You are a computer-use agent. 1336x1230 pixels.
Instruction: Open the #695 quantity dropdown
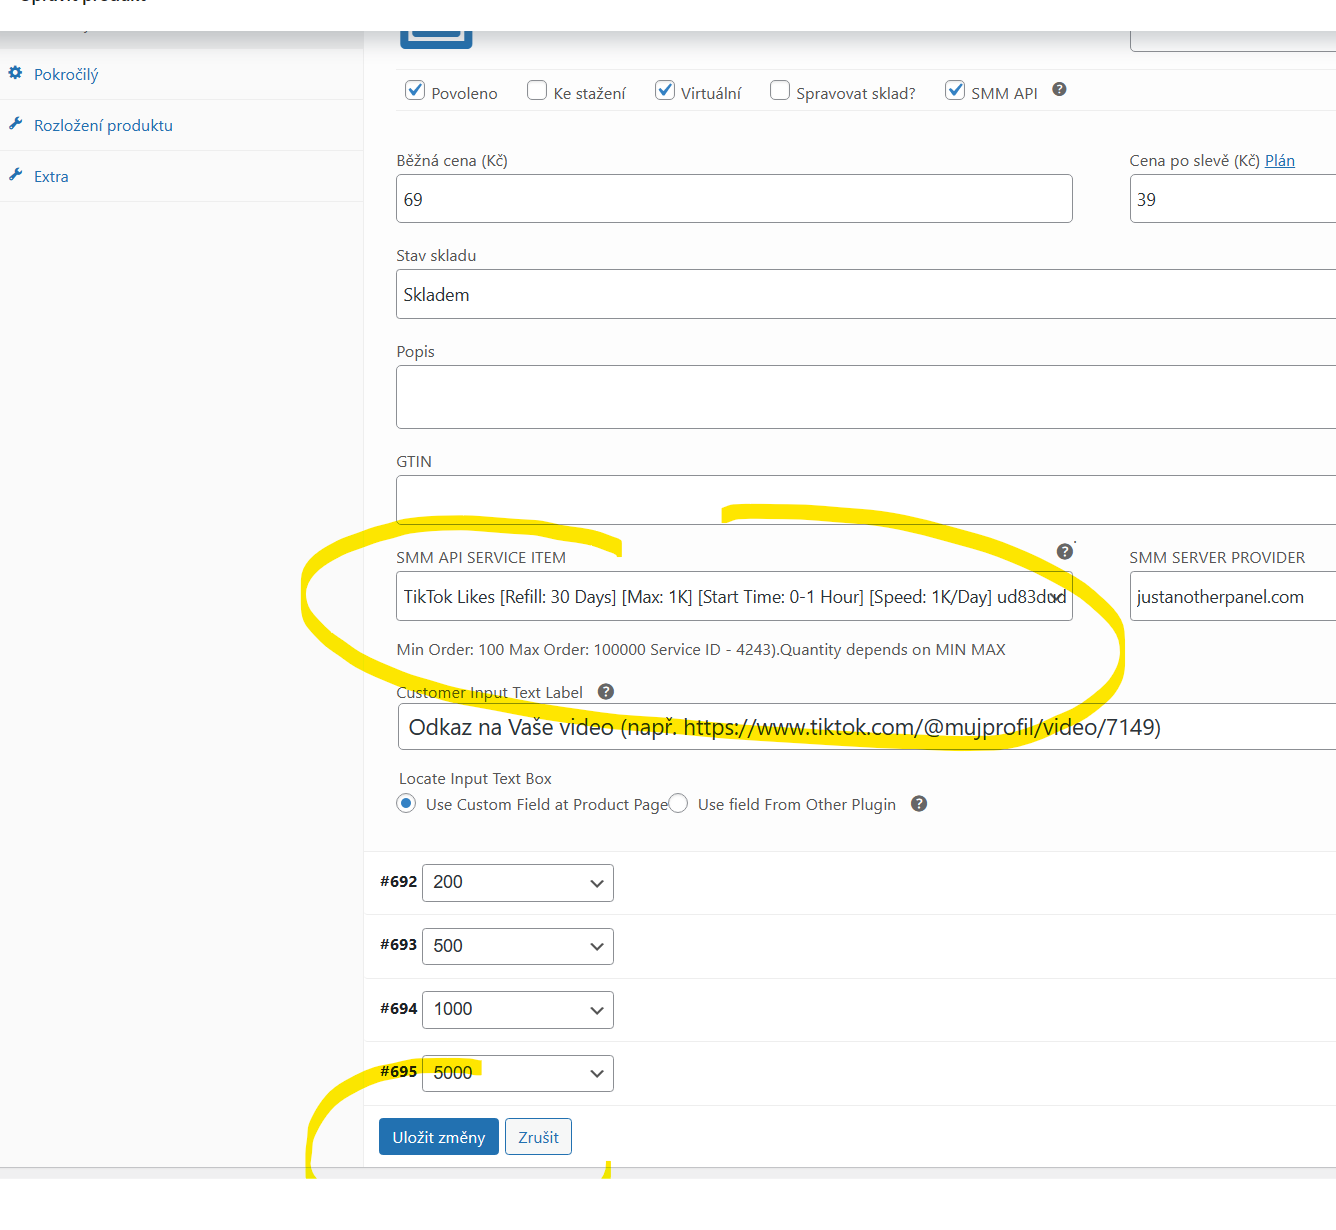[x=518, y=1074]
